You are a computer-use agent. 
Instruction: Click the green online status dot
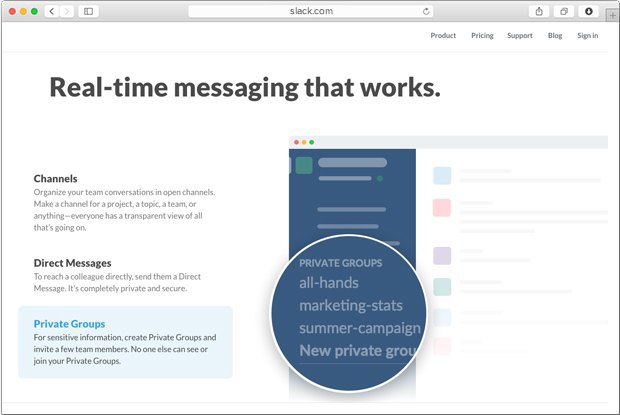point(380,179)
